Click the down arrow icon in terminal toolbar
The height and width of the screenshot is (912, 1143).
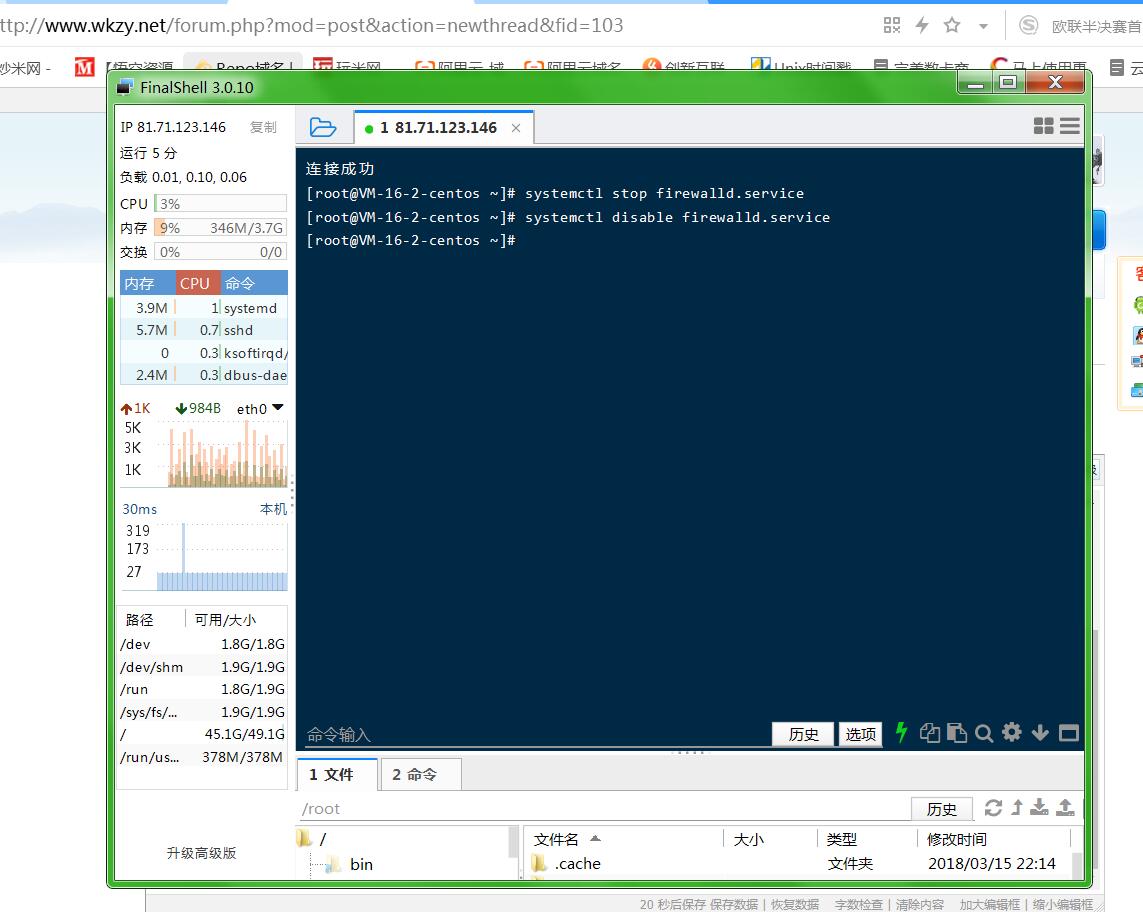[x=1040, y=733]
